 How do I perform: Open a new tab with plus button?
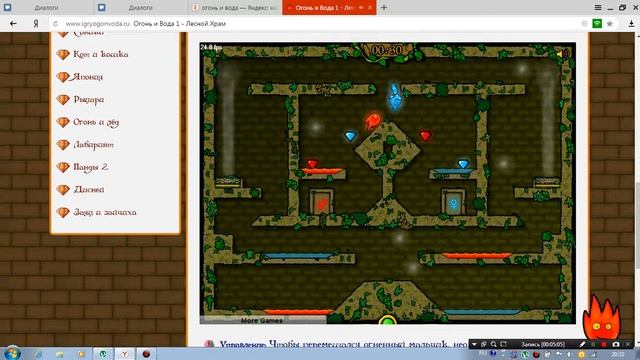[x=384, y=7]
